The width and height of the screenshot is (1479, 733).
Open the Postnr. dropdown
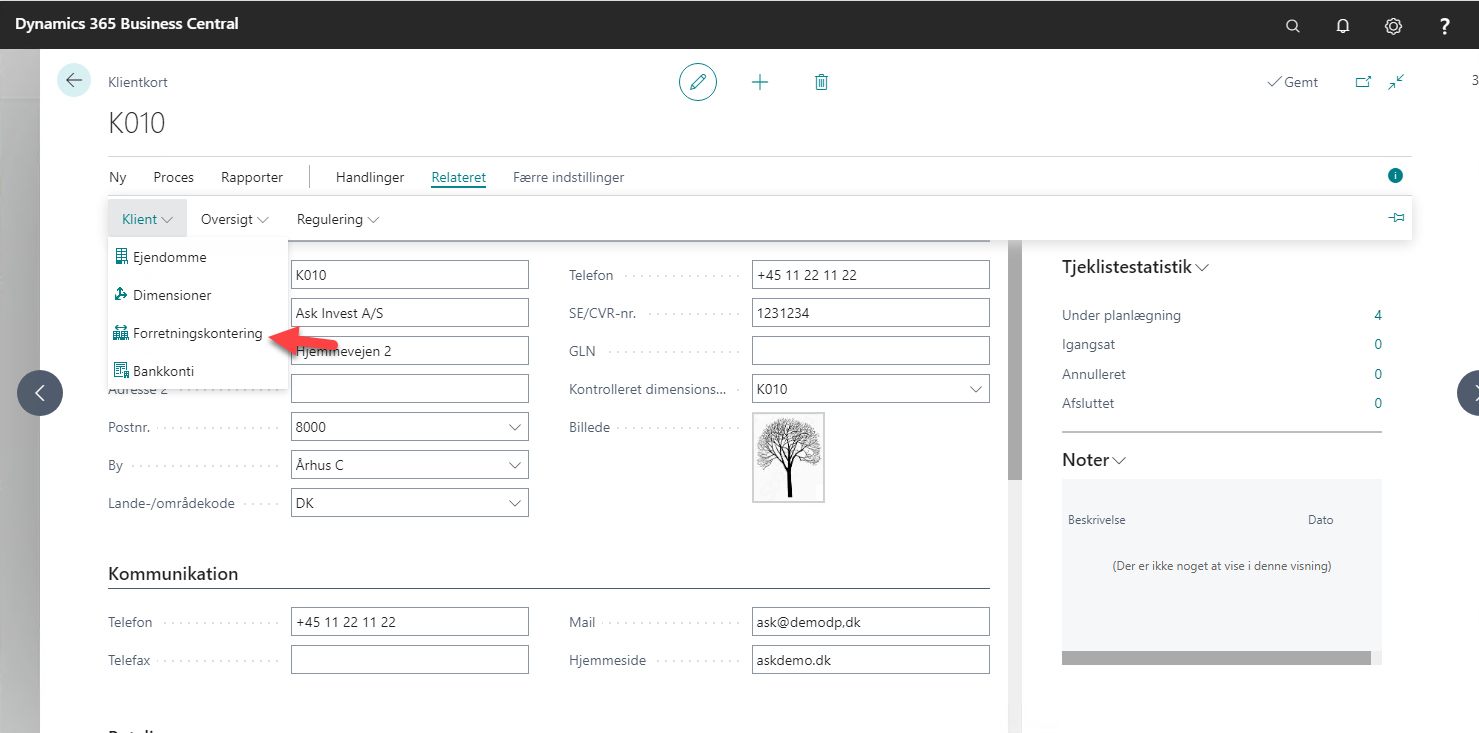click(x=516, y=427)
